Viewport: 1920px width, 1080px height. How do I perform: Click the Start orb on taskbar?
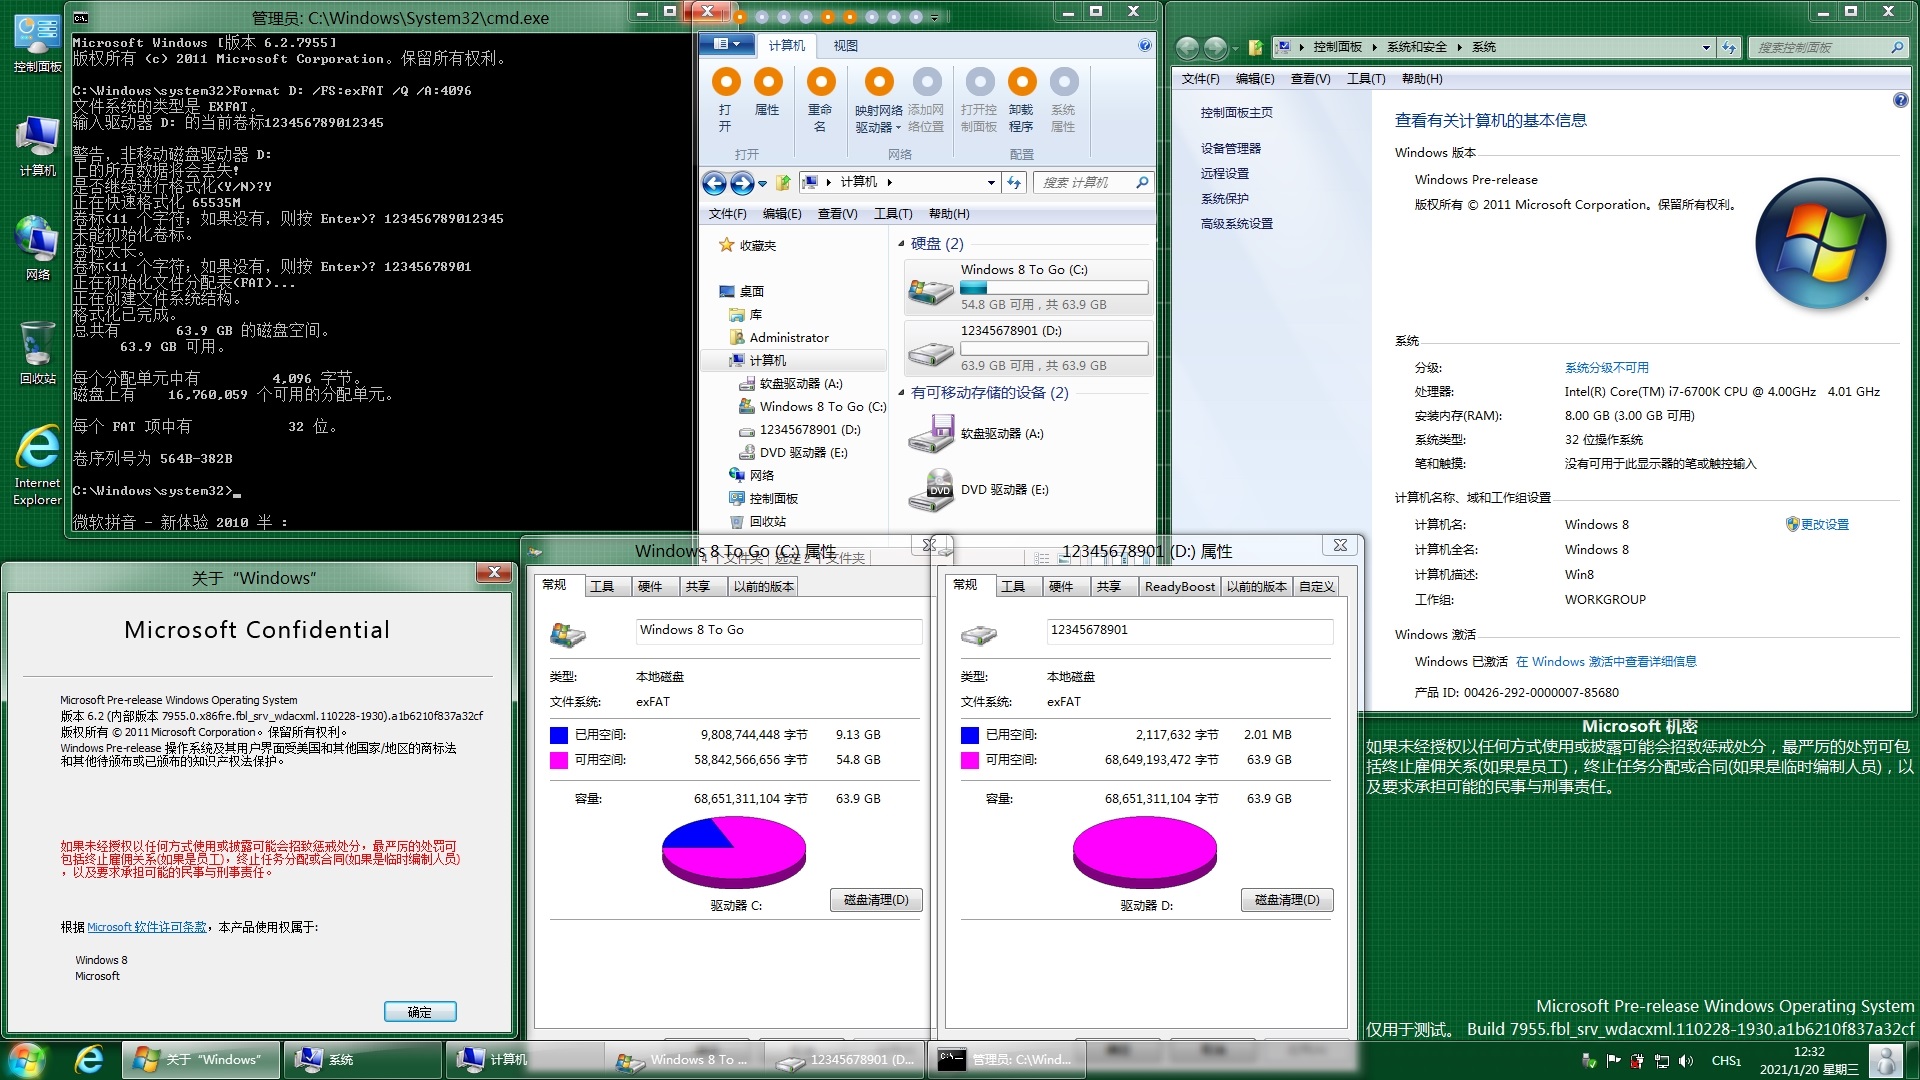pyautogui.click(x=27, y=1060)
